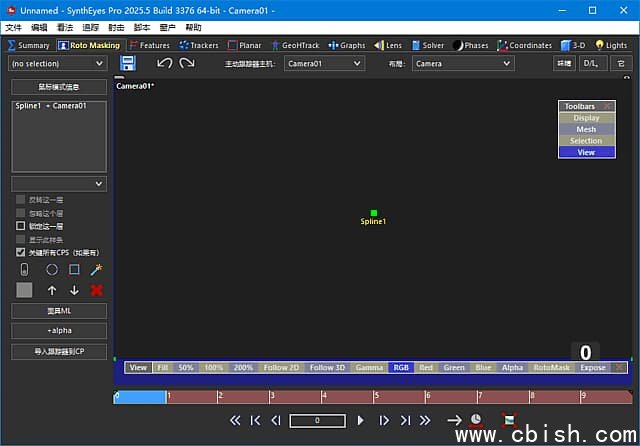Move the spline layer up

point(52,291)
